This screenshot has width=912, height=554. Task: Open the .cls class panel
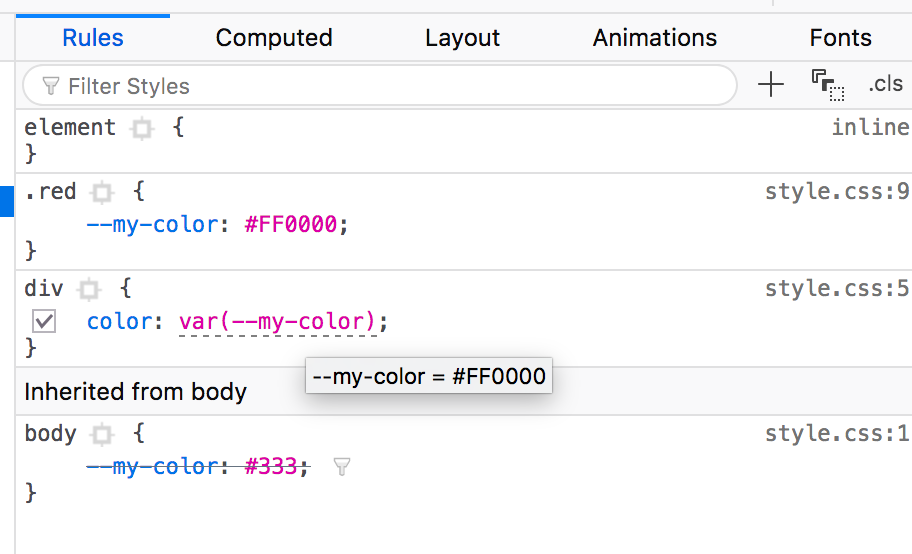885,84
